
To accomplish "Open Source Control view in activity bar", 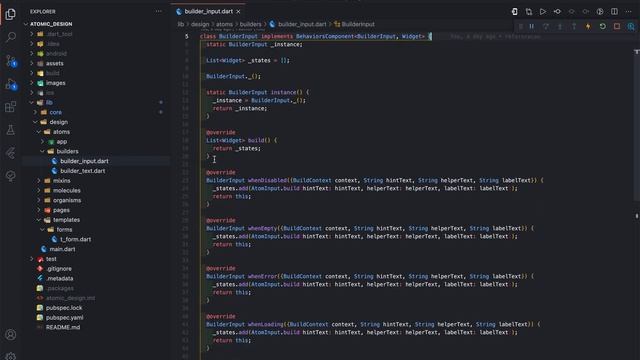I will 11,61.
